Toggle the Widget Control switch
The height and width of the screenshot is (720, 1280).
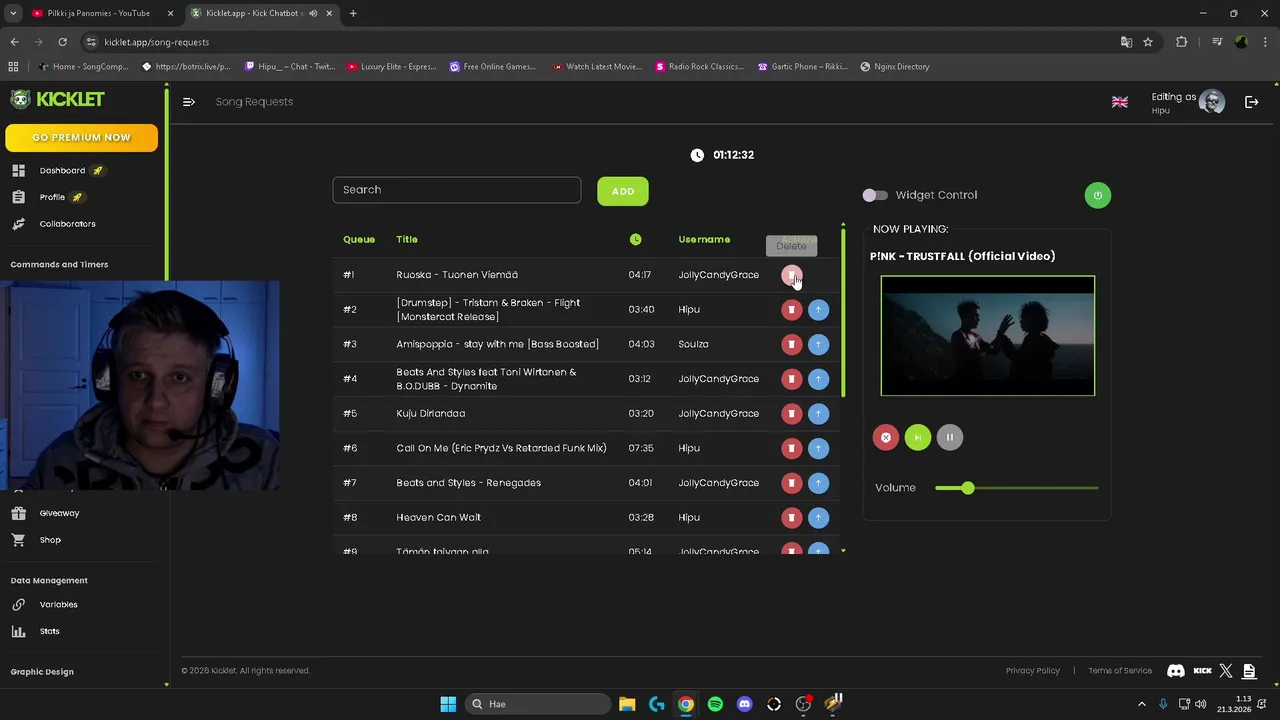click(x=875, y=195)
